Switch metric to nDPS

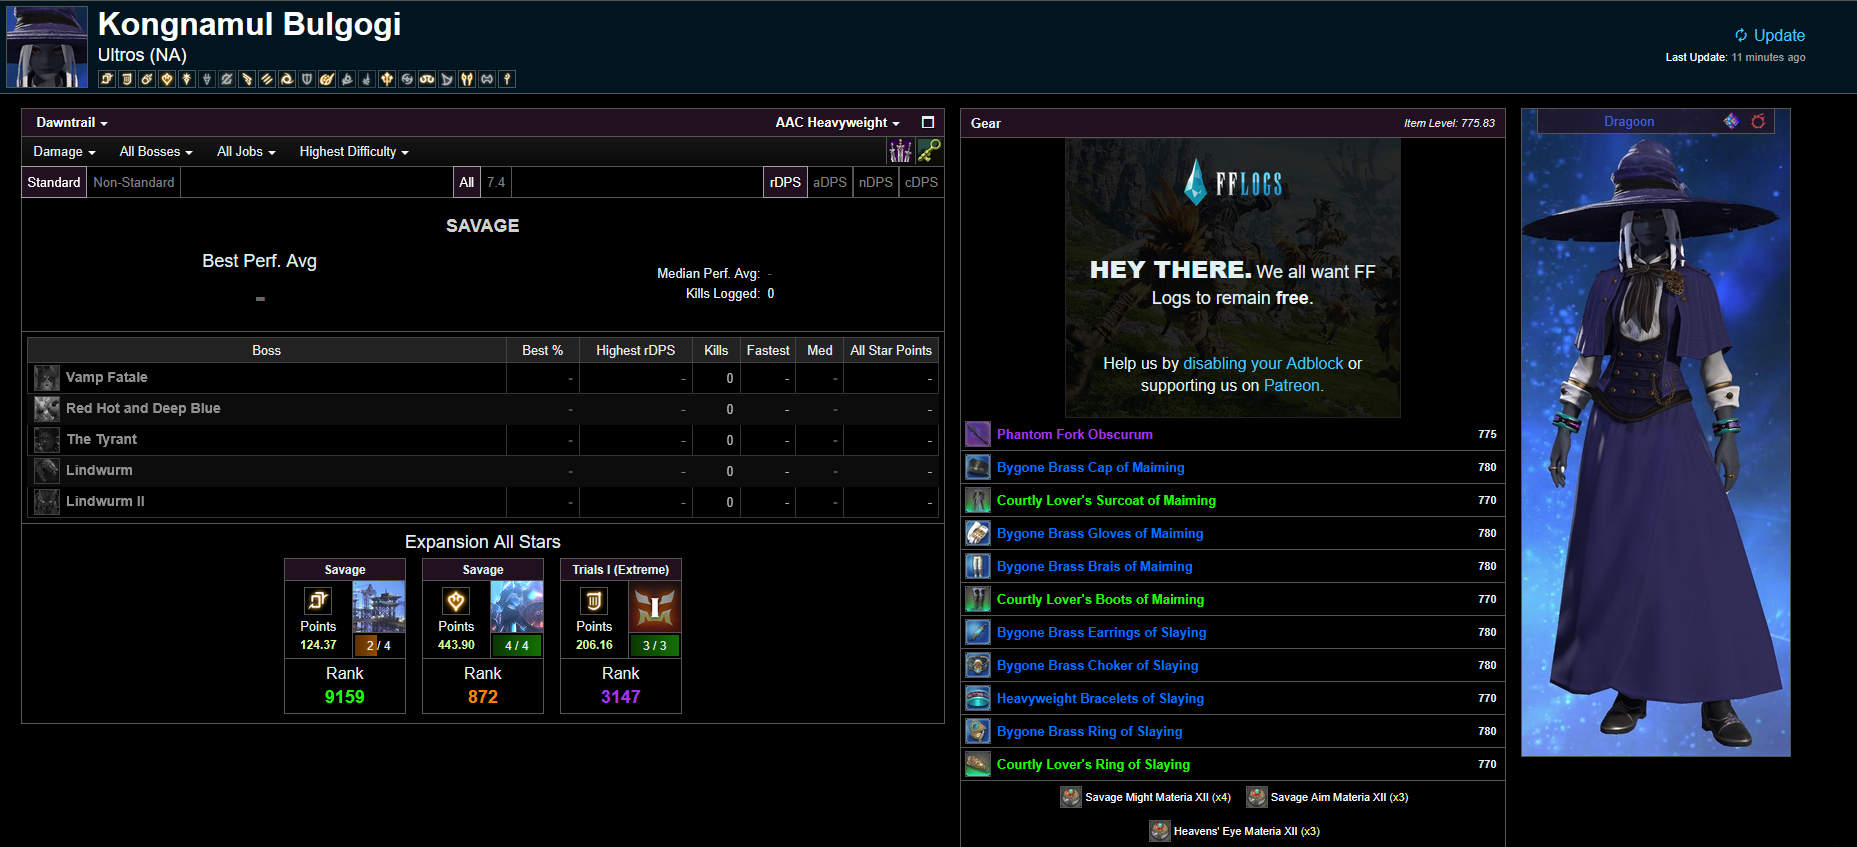point(876,182)
